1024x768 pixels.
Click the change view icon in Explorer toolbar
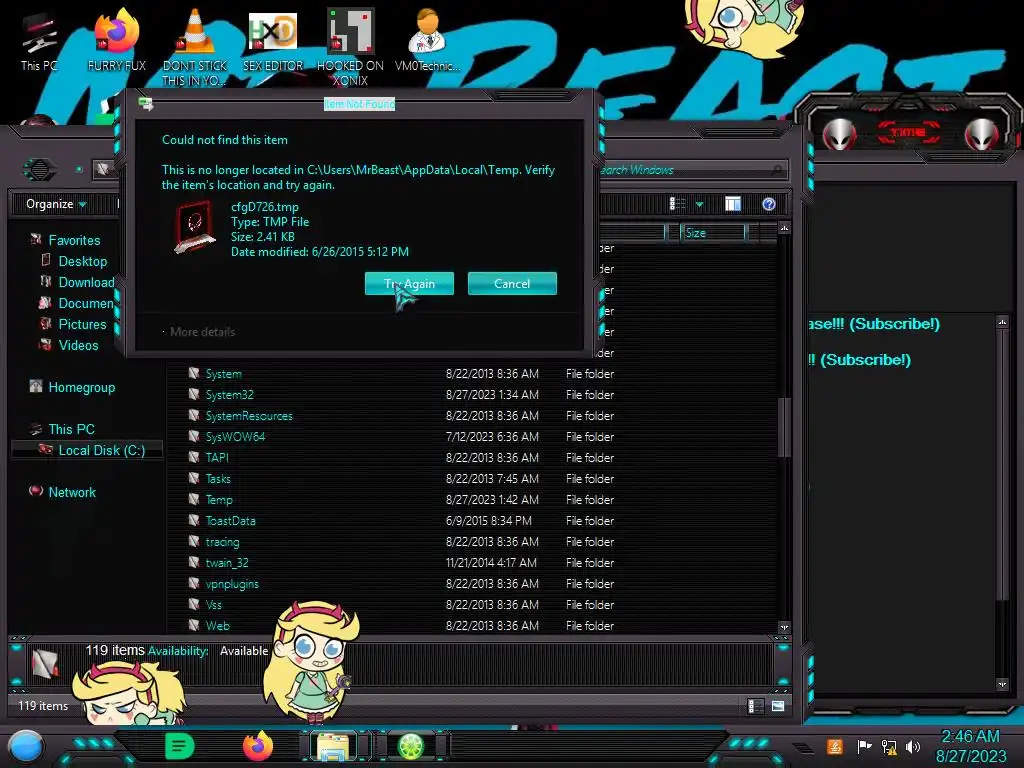click(678, 204)
